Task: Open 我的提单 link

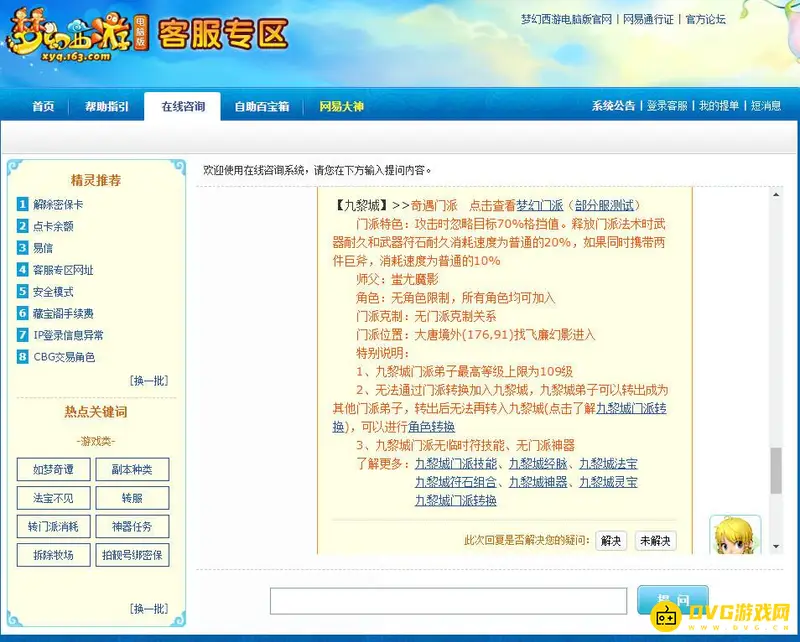Action: [x=719, y=106]
